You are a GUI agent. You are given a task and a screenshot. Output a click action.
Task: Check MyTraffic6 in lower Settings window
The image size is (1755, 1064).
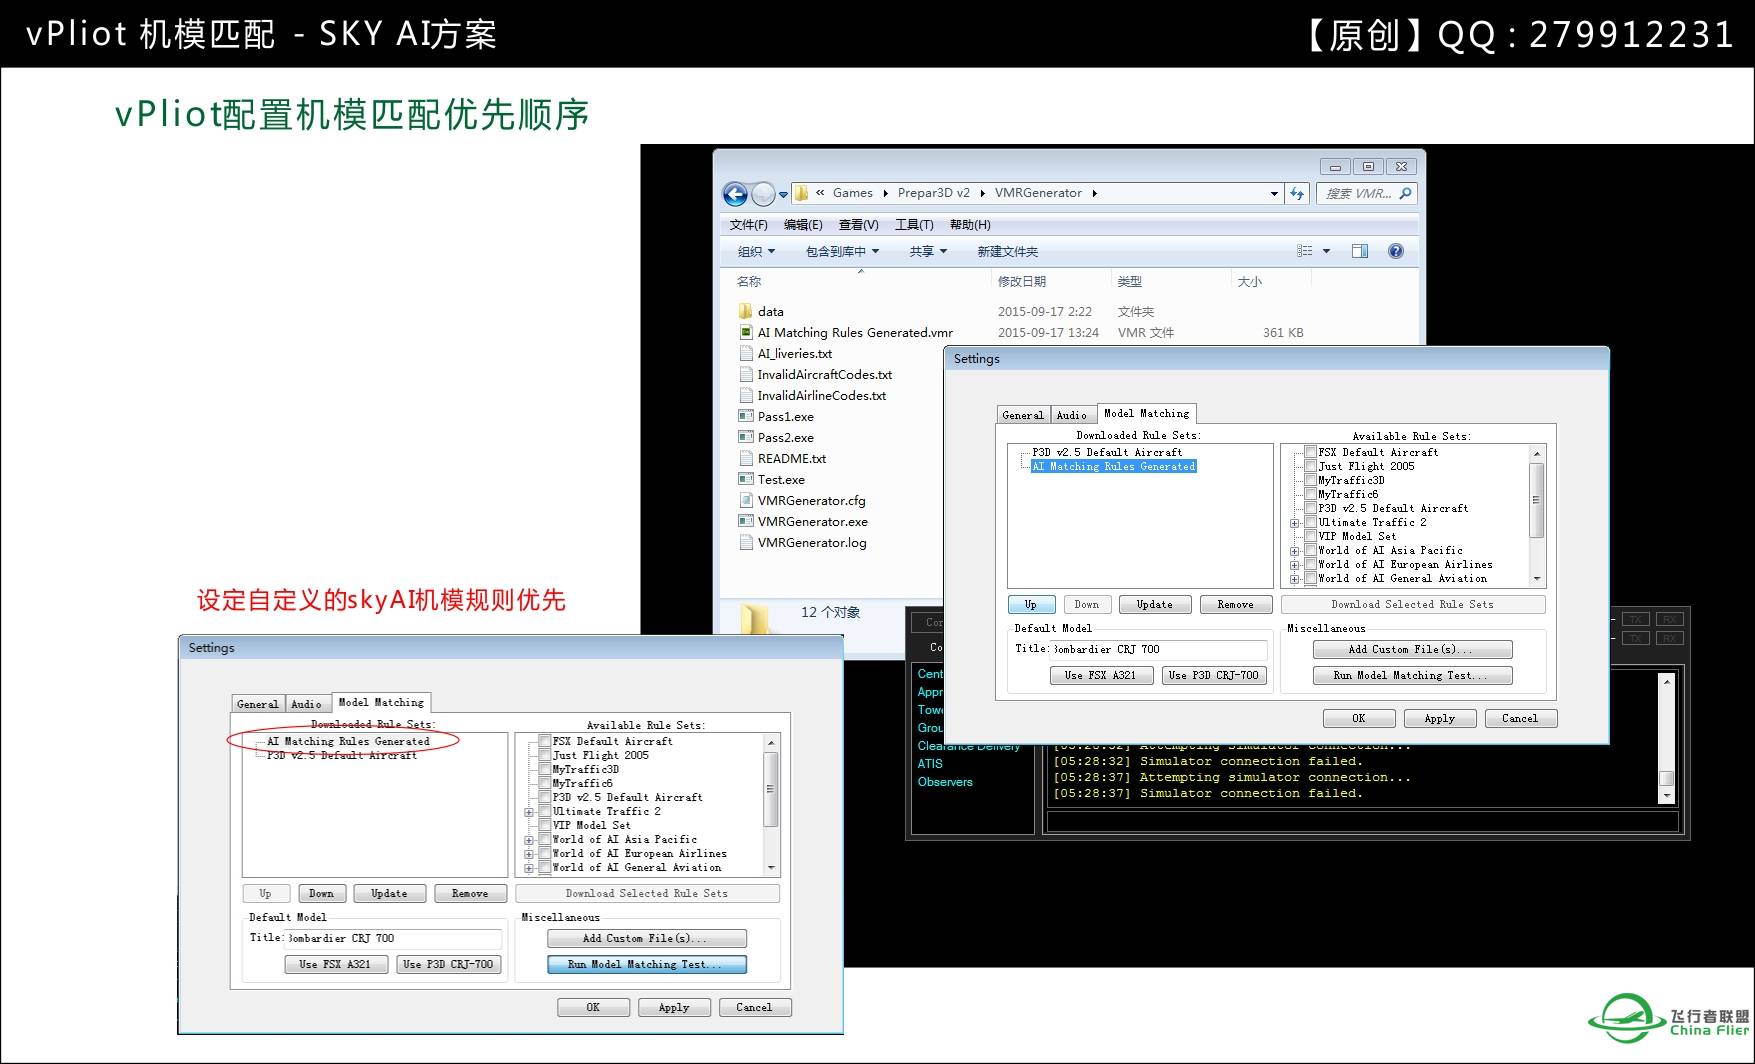[545, 783]
